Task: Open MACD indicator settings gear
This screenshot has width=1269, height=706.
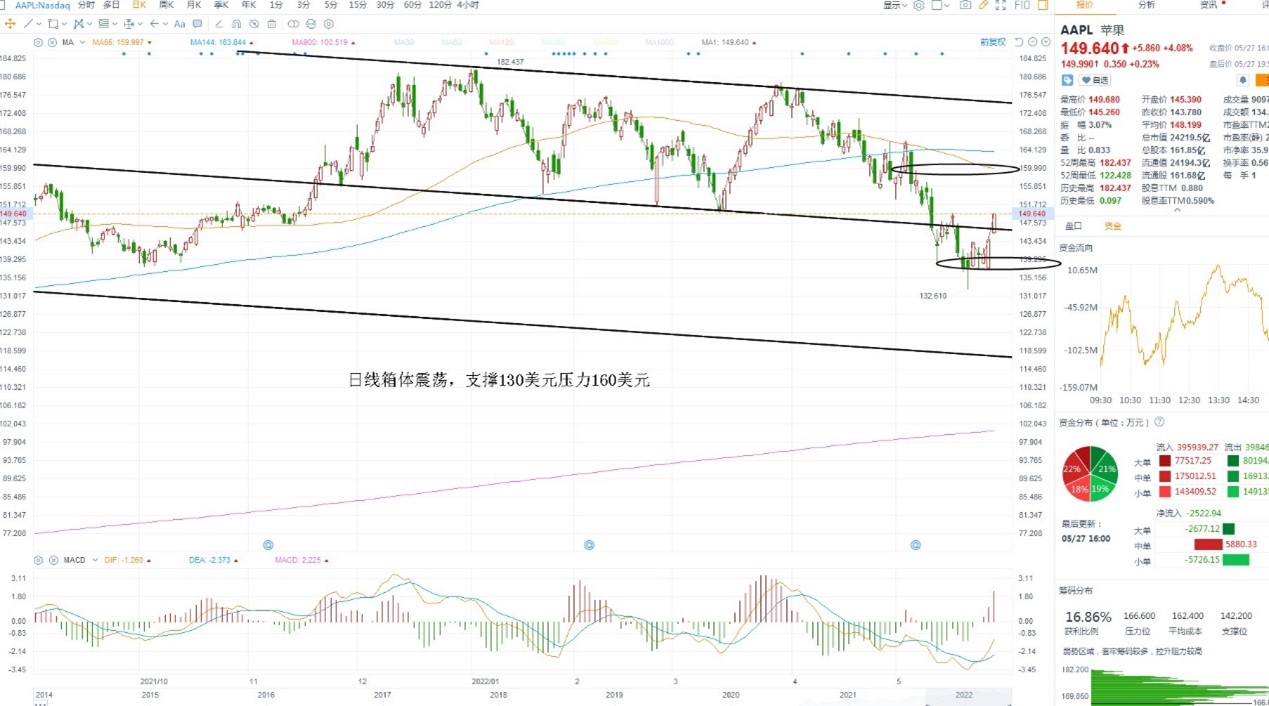Action: pos(38,560)
